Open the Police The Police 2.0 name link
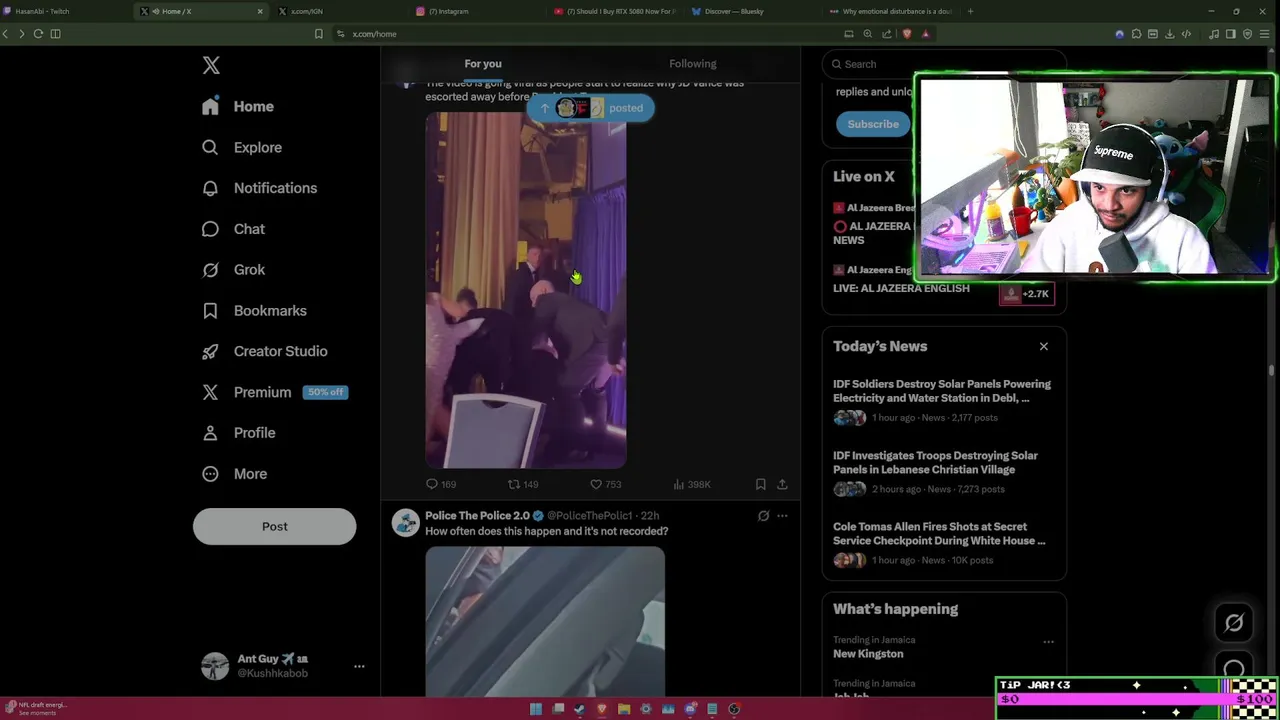1280x720 pixels. (x=477, y=516)
